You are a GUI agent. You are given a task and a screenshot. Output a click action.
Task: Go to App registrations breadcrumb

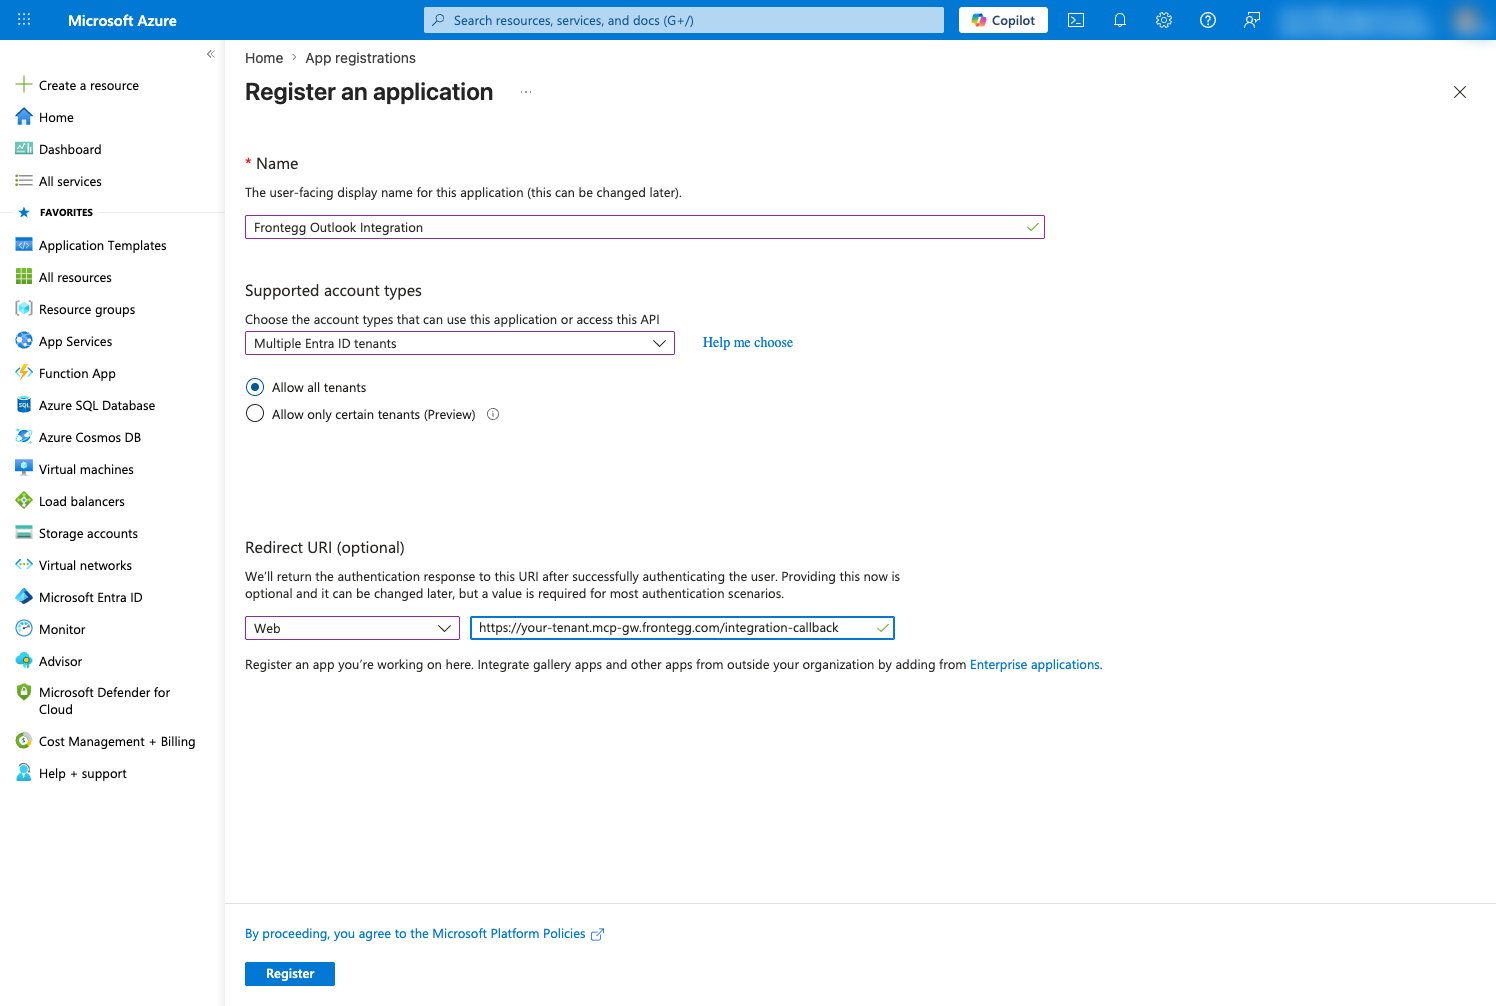tap(360, 58)
